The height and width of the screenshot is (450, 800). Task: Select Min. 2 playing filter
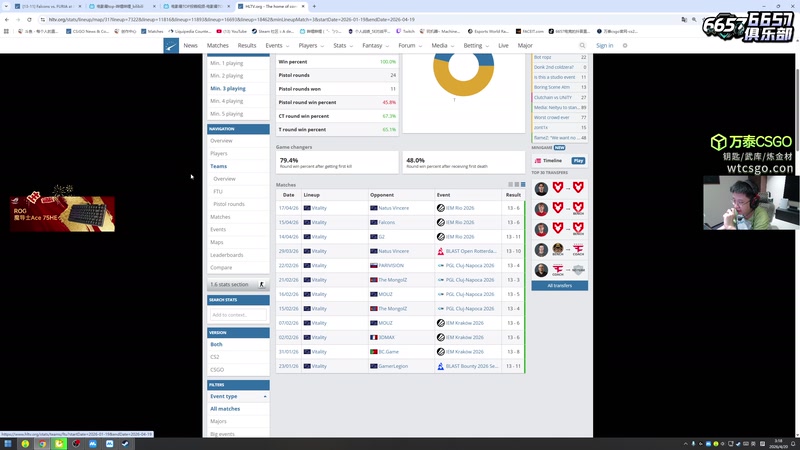point(227,76)
